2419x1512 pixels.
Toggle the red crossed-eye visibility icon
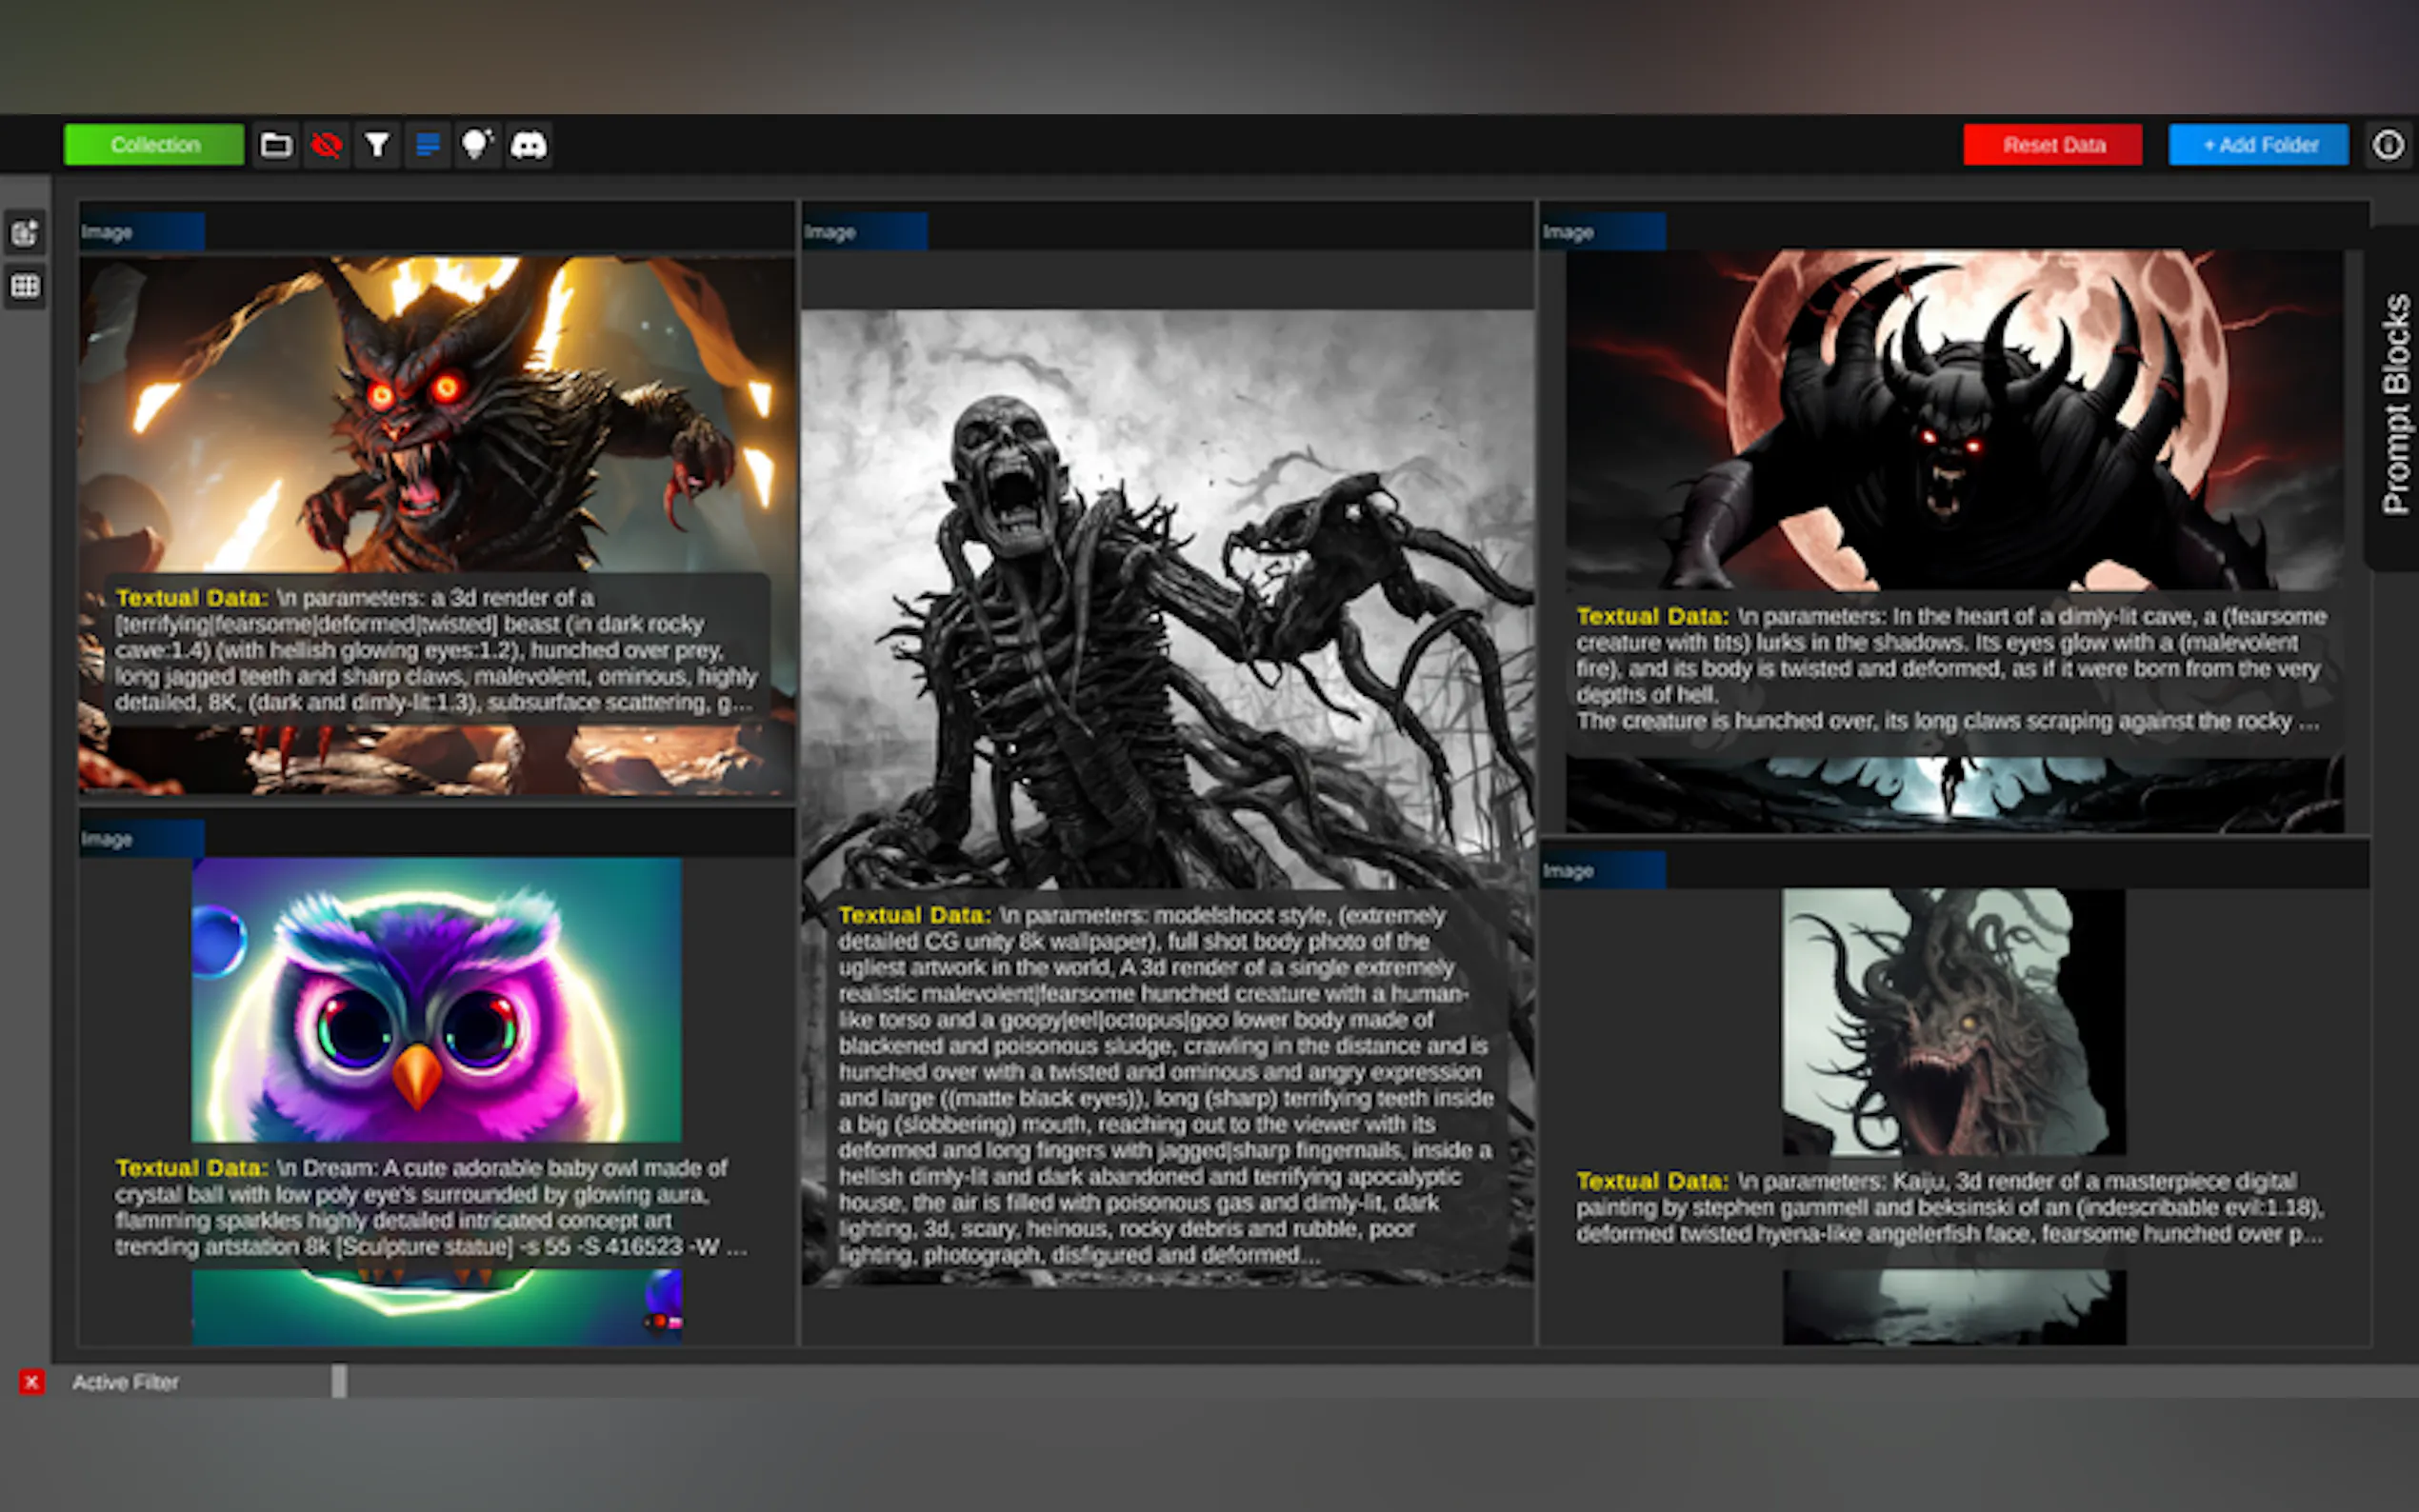326,146
